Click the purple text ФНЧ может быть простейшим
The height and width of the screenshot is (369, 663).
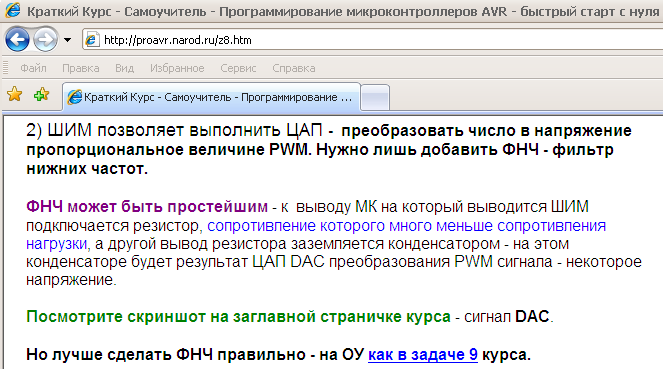(x=147, y=207)
